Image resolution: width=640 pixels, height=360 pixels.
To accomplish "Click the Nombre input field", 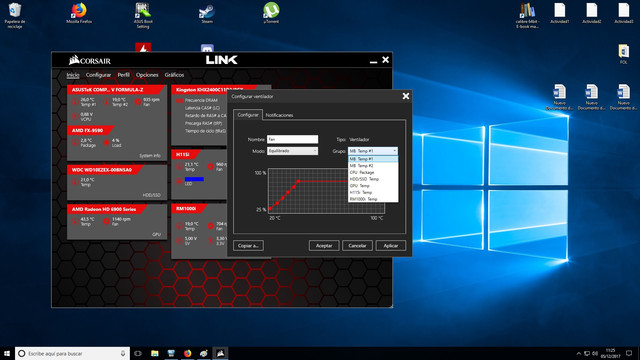I will pyautogui.click(x=292, y=139).
